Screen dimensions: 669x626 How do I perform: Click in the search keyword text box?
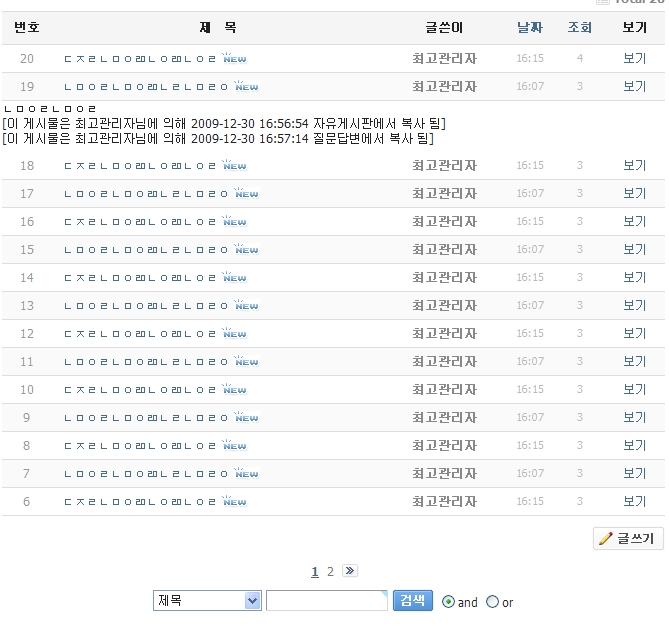(326, 600)
